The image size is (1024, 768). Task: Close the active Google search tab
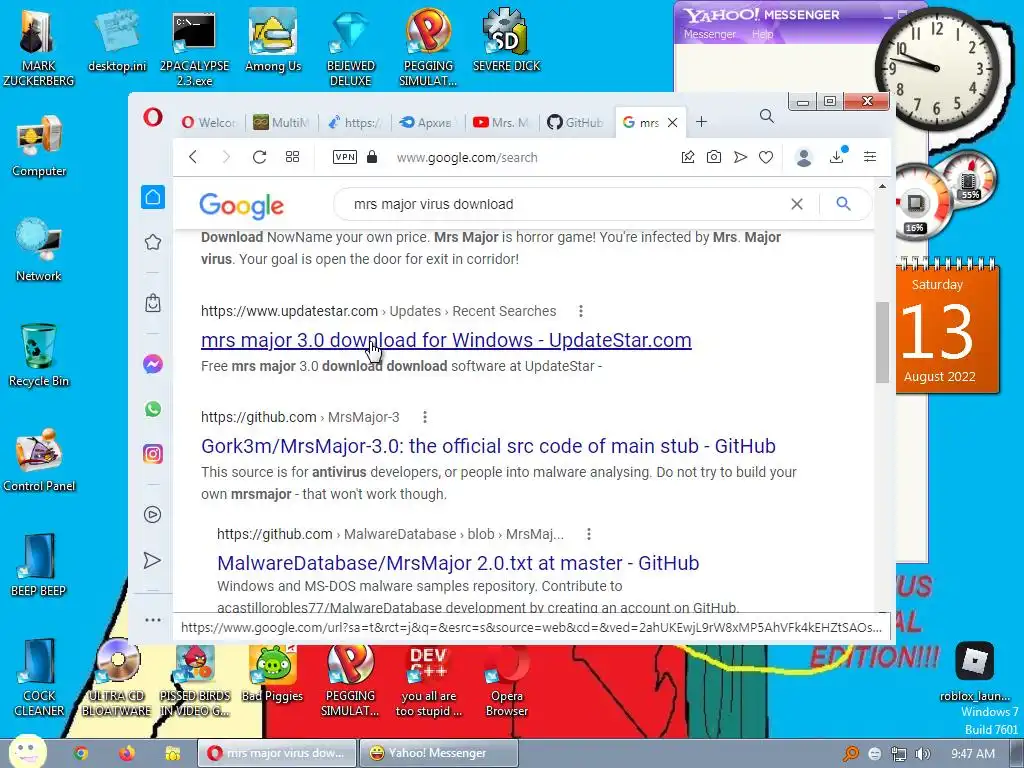tap(673, 122)
